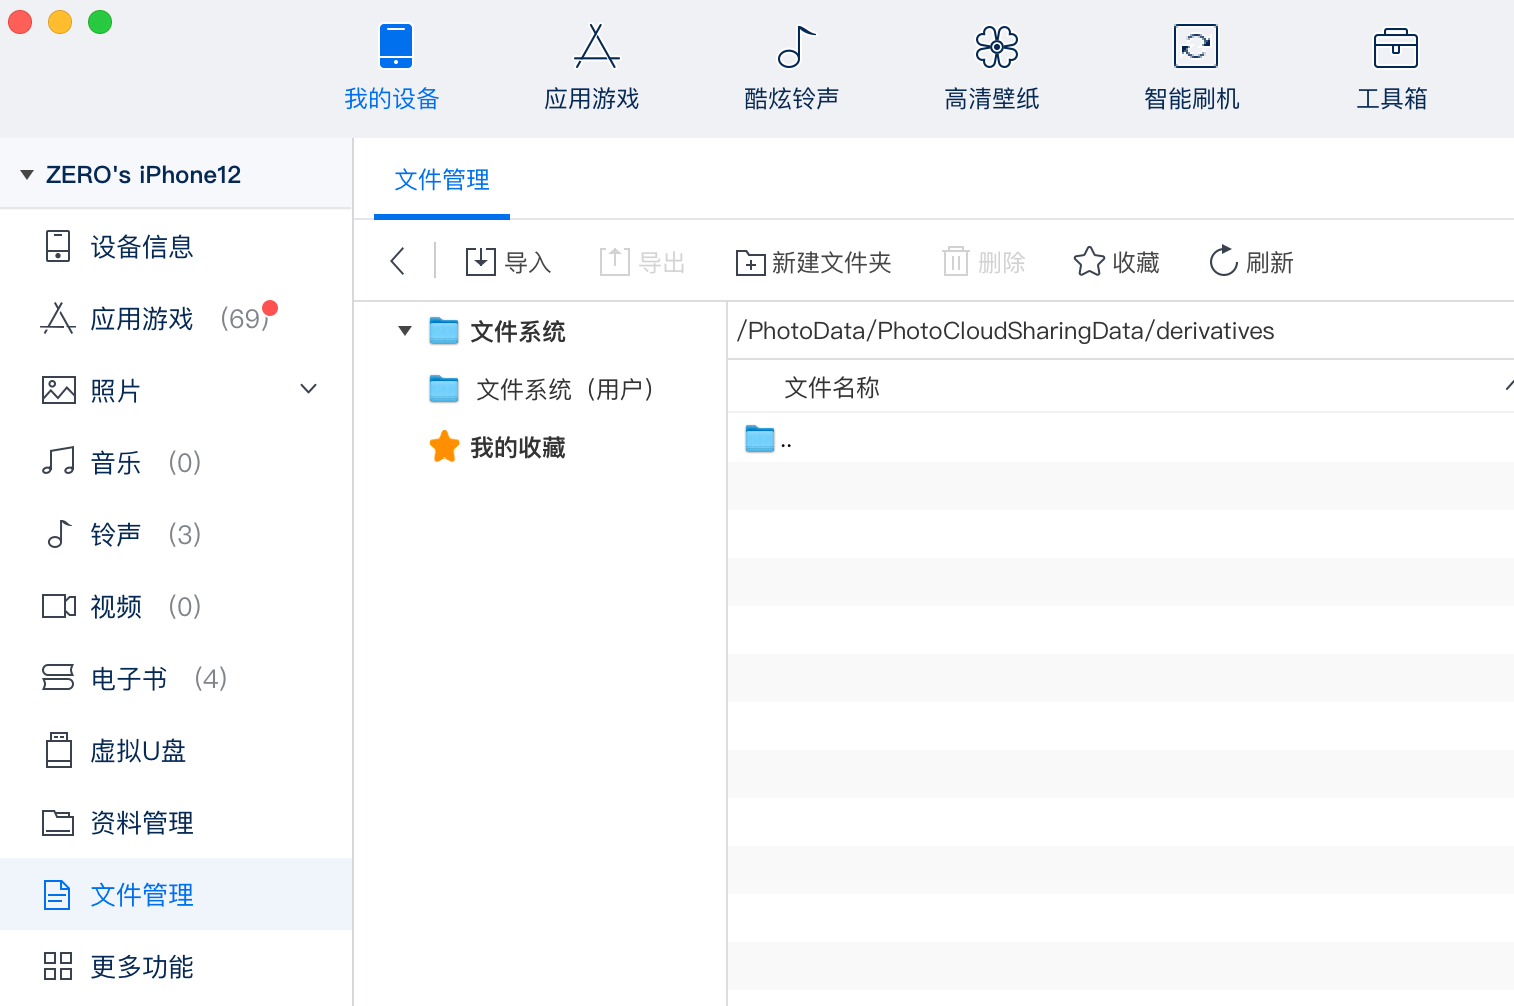Create folder with 新建文件夹 button
Viewport: 1514px width, 1006px height.
point(813,262)
